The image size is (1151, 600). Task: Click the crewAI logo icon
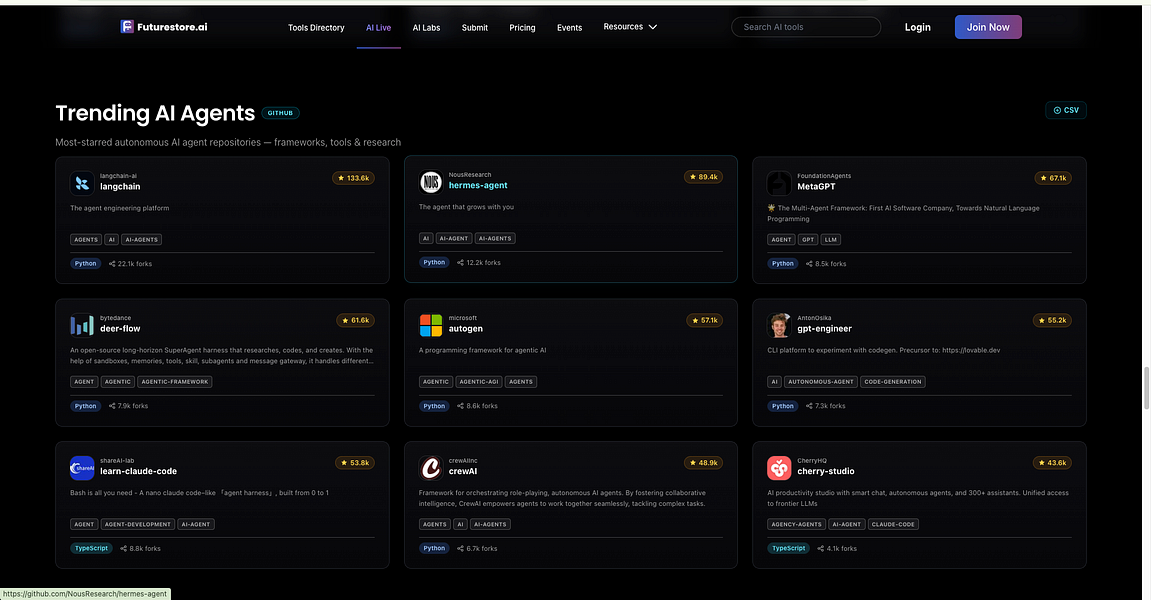(x=431, y=467)
